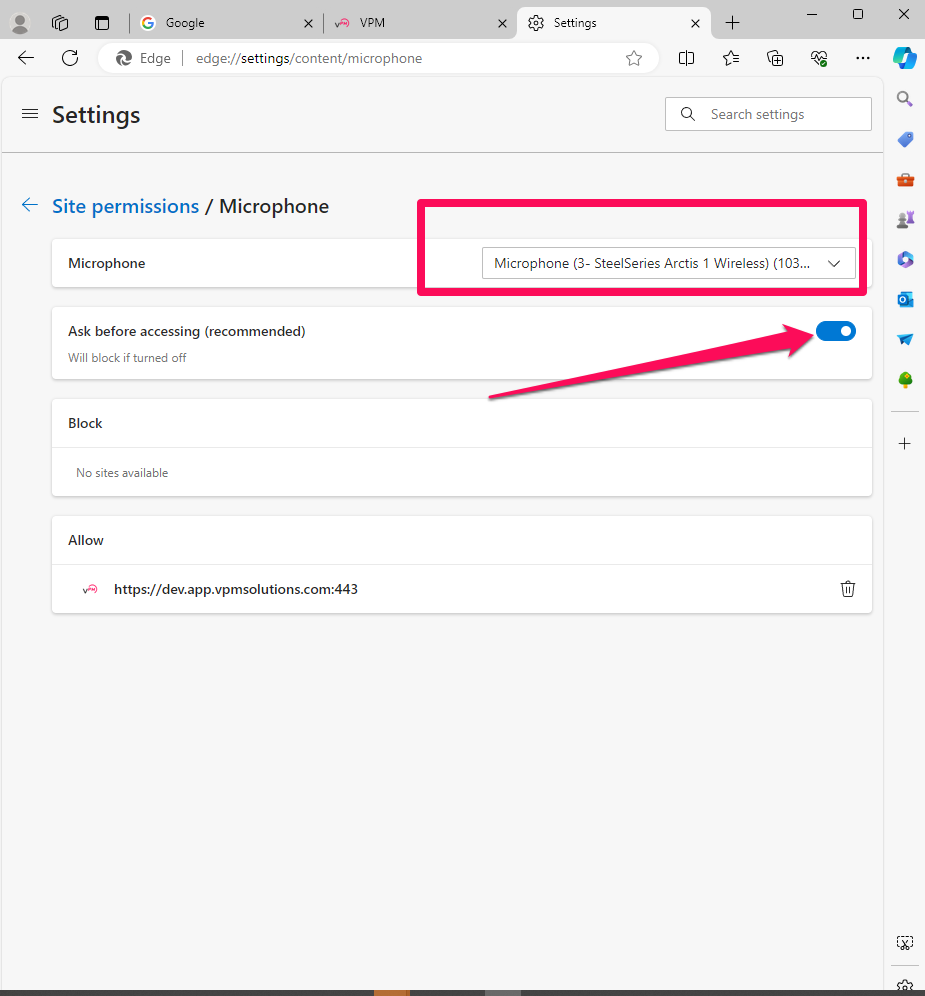
Task: Open Browser essentials from the toolbar
Action: [819, 58]
